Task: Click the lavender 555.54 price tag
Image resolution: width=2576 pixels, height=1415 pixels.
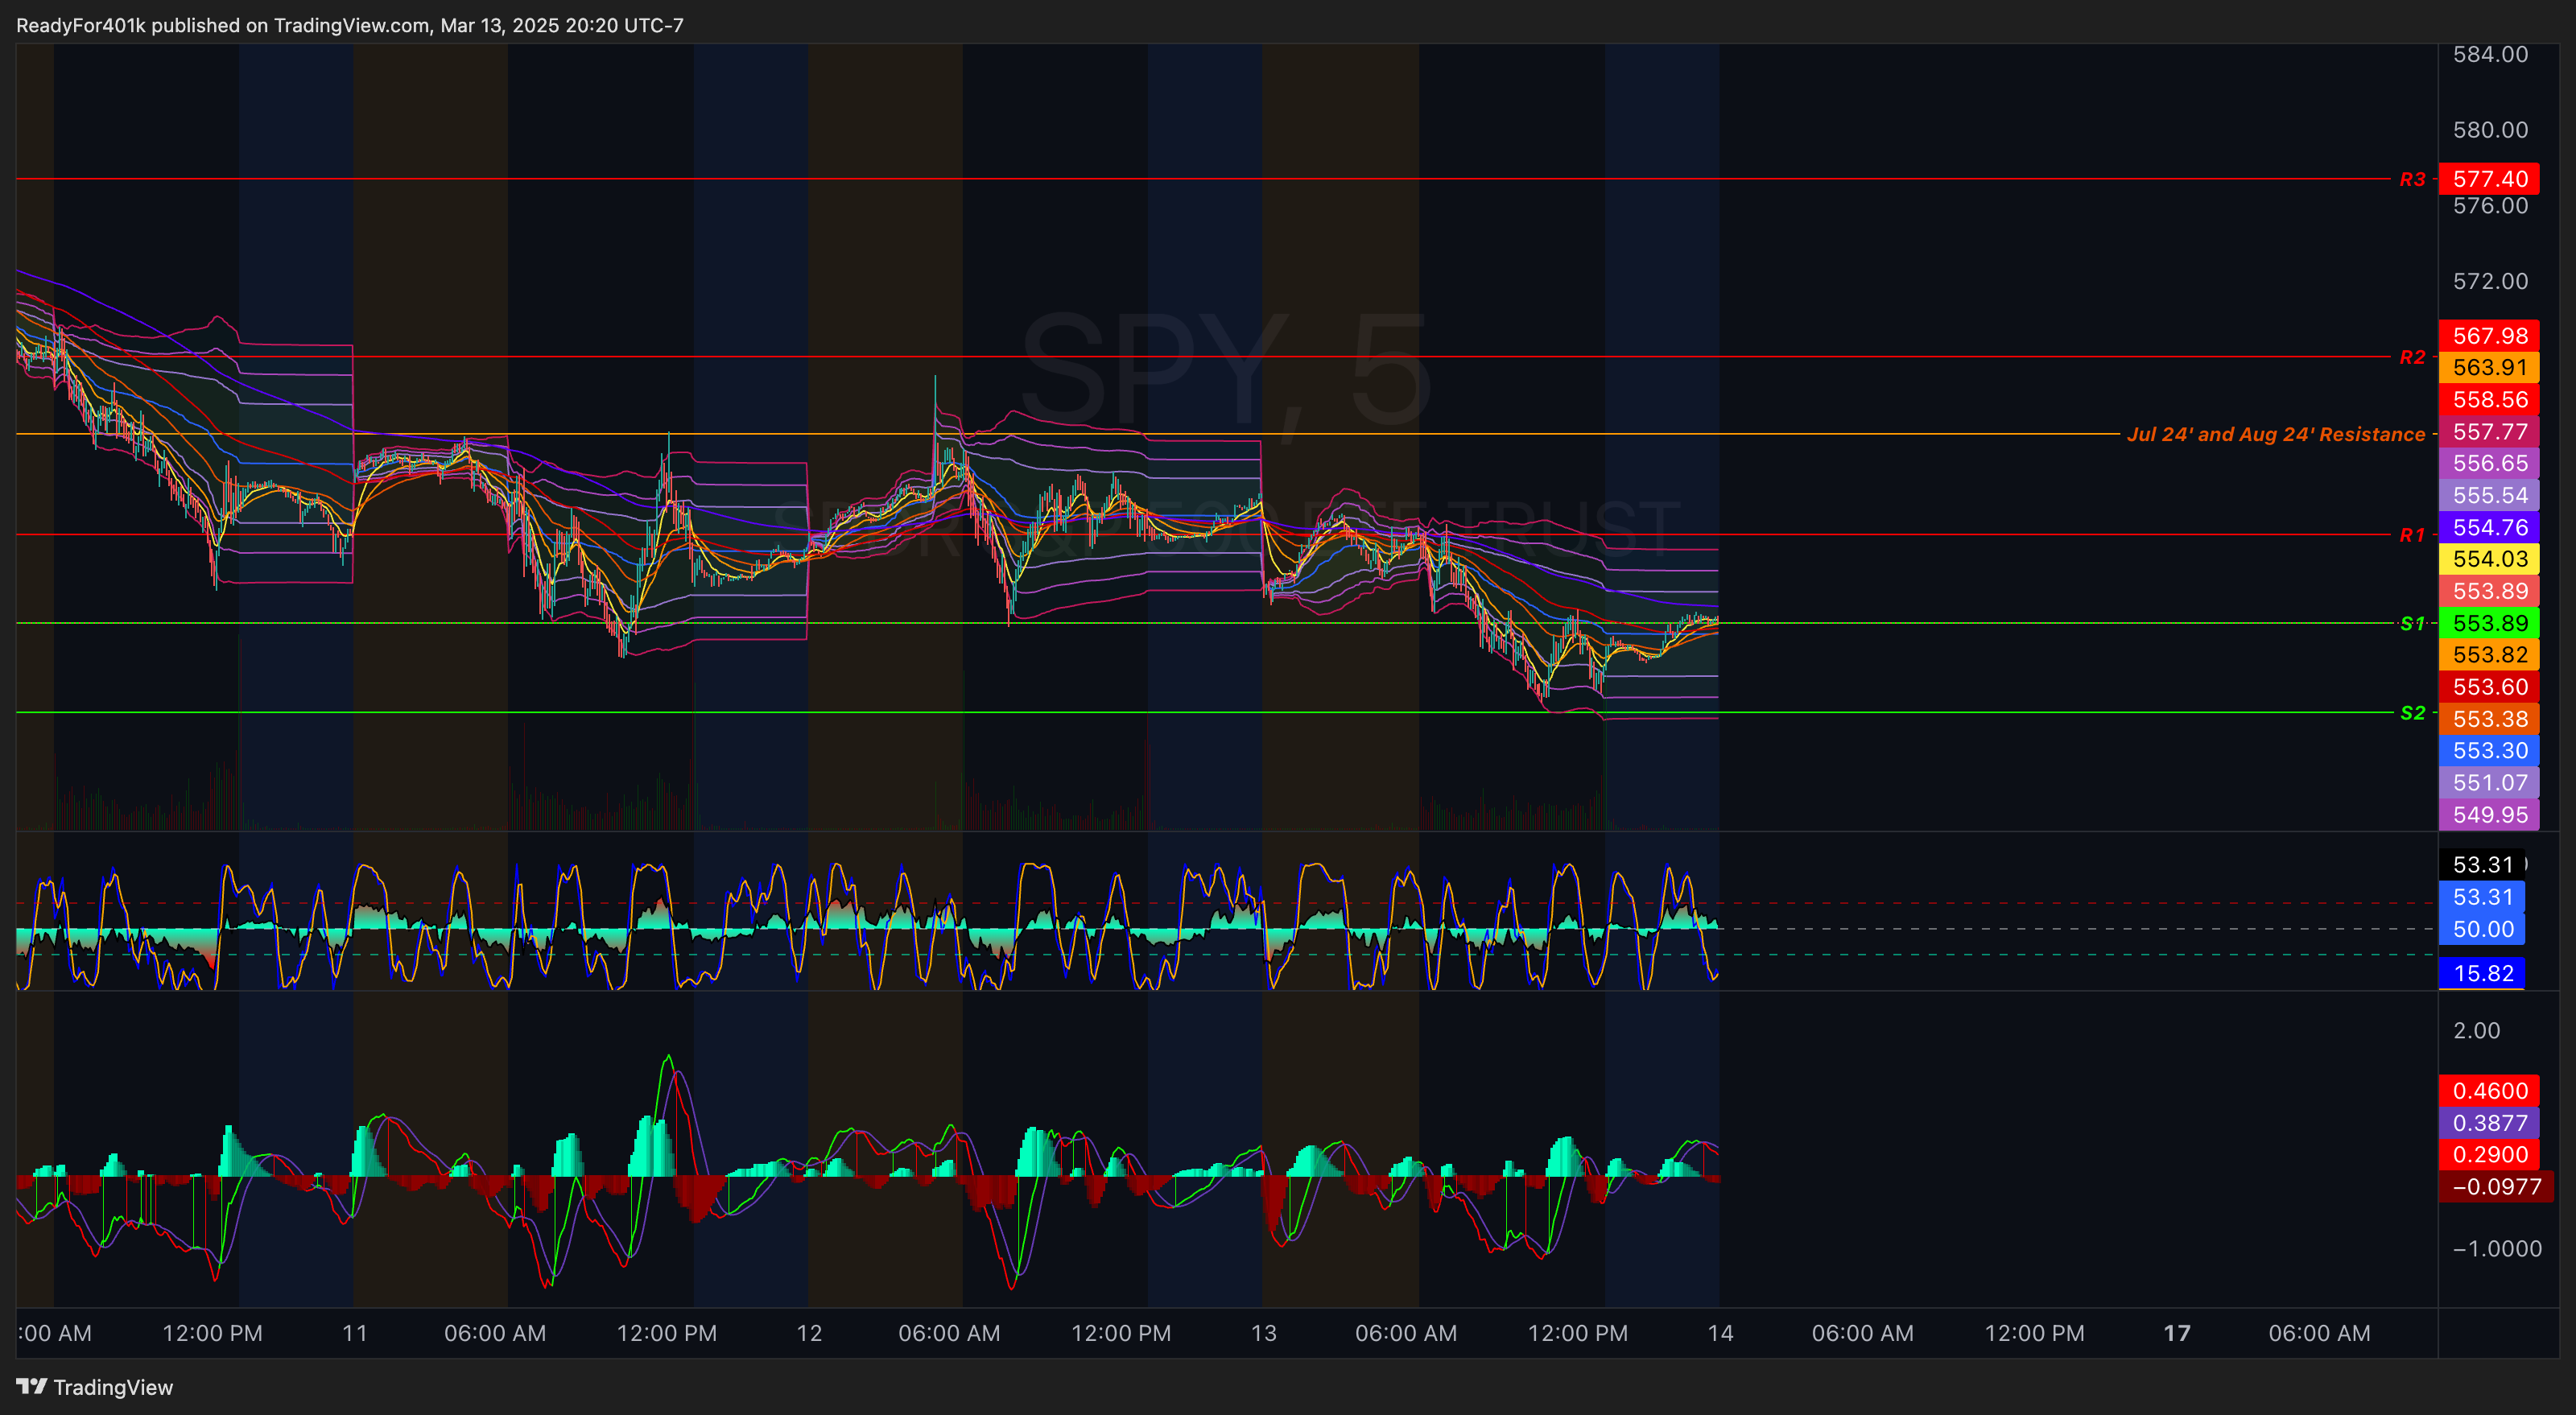Action: click(2489, 495)
